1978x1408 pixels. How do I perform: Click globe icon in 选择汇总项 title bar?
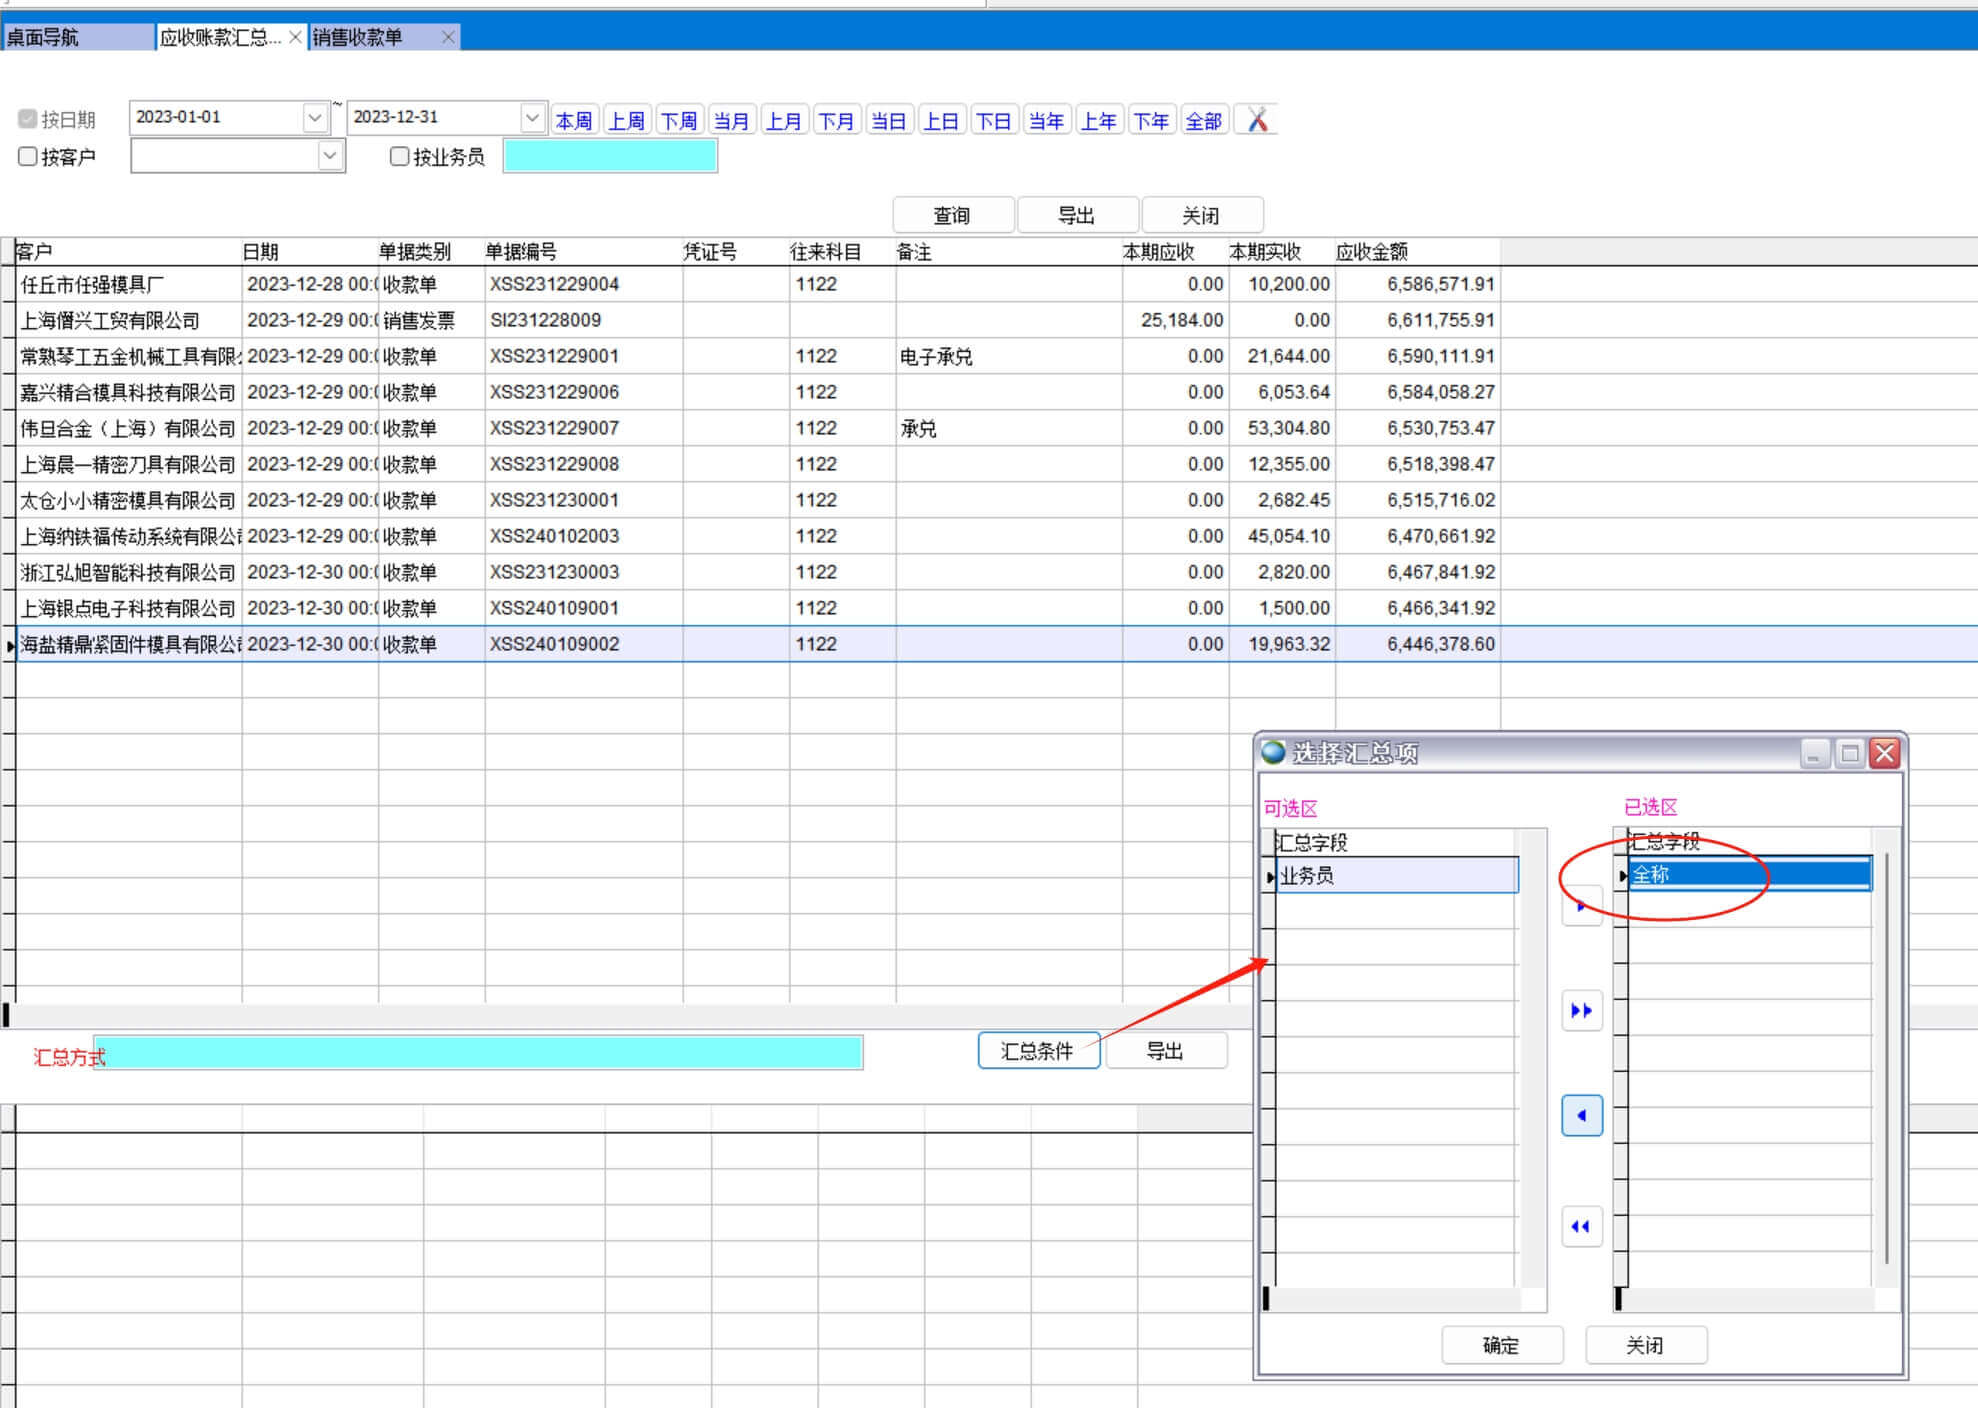point(1273,752)
